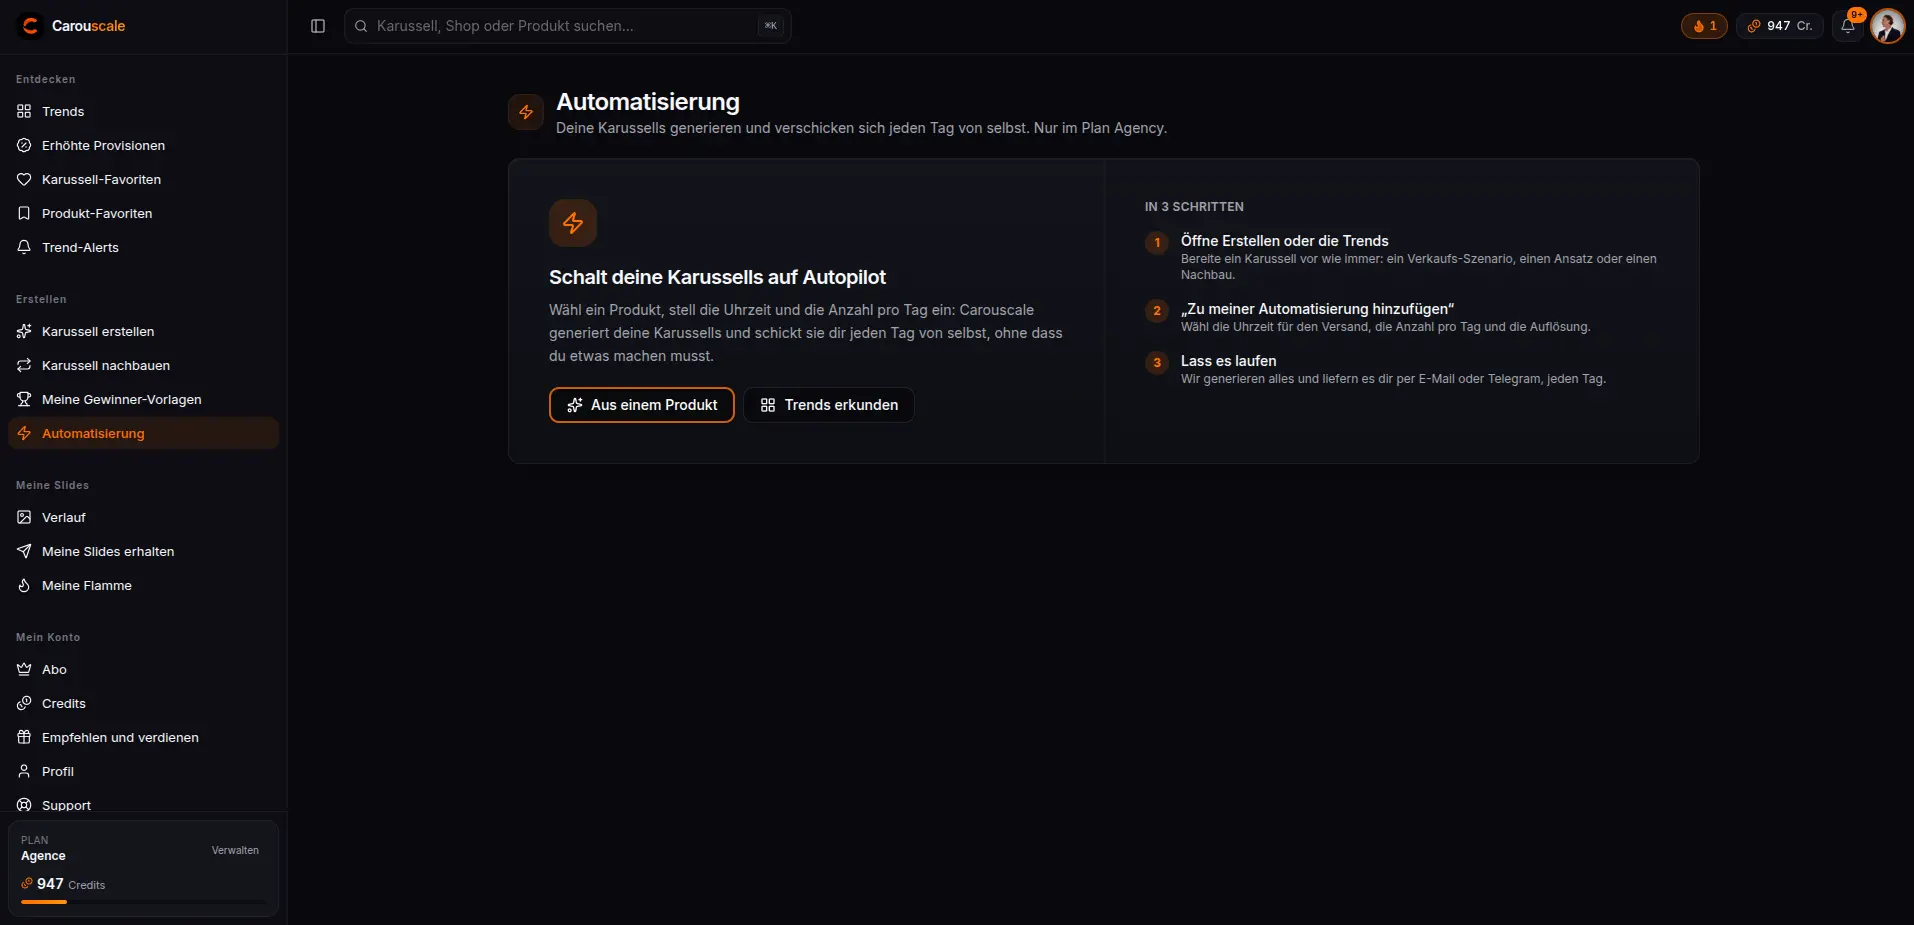Click the Carouscale logo icon

pyautogui.click(x=30, y=26)
